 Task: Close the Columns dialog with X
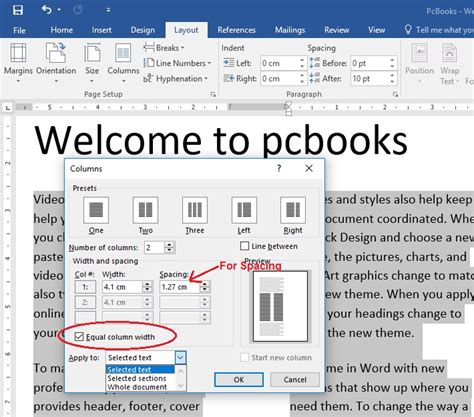tap(309, 168)
